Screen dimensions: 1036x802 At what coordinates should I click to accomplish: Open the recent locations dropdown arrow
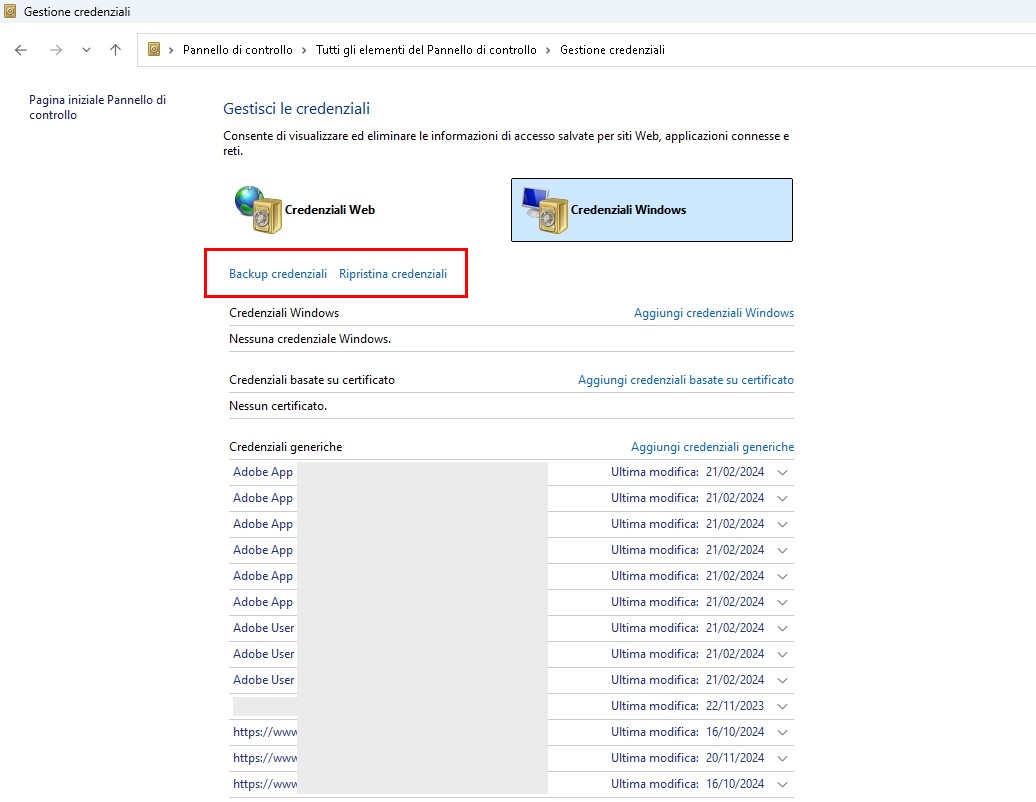pos(86,50)
